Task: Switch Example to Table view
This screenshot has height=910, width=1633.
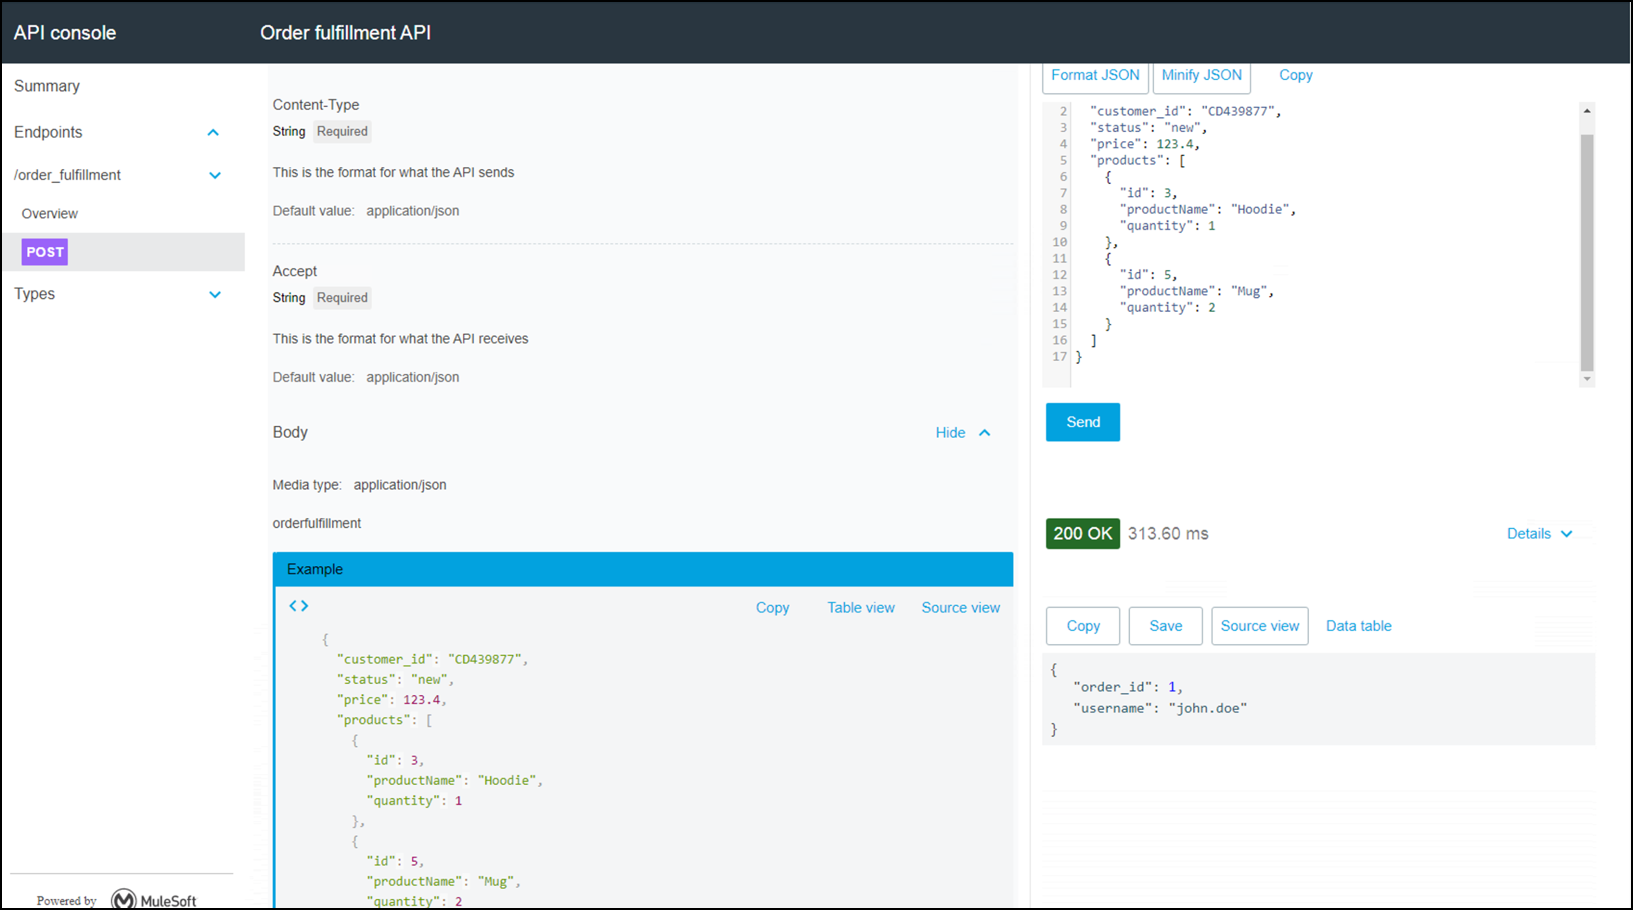Action: pyautogui.click(x=861, y=608)
